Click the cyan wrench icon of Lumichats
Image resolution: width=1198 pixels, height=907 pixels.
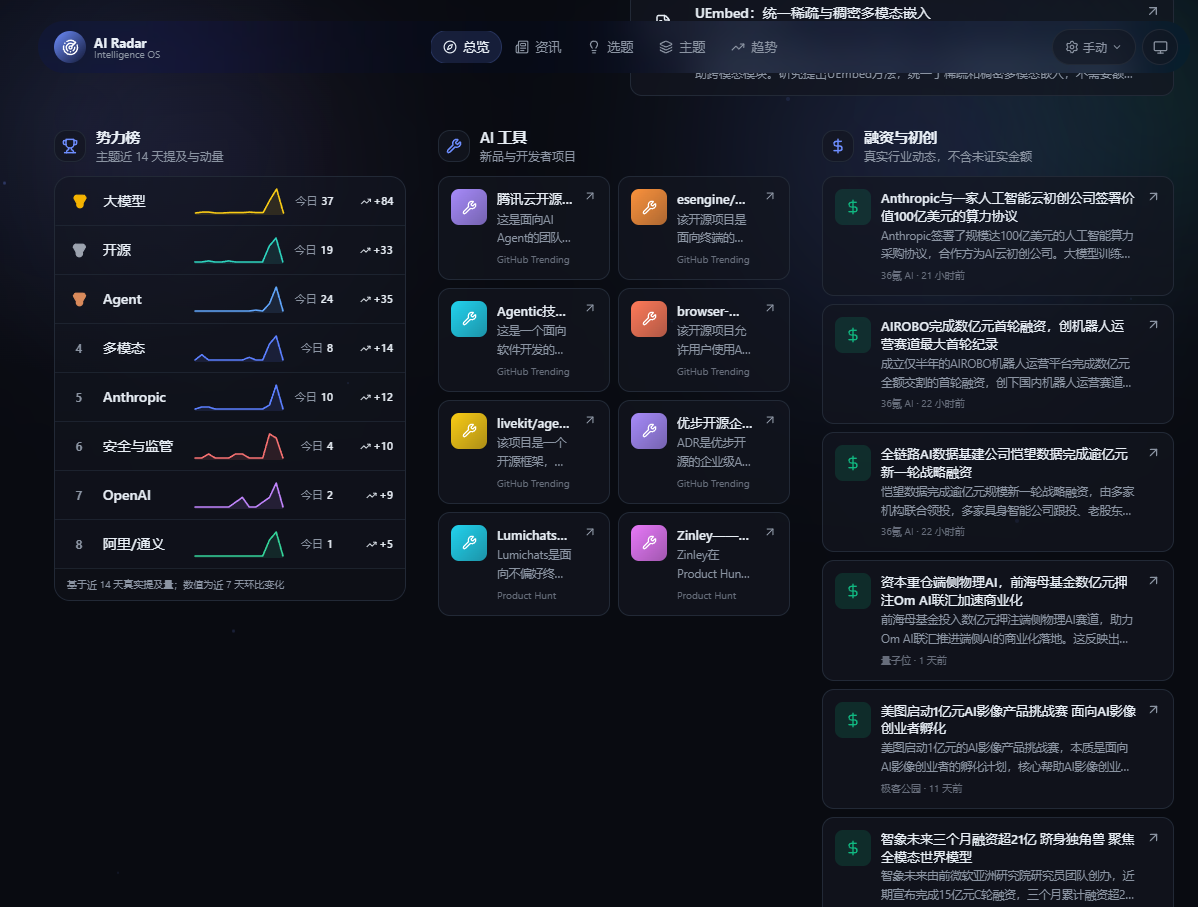tap(469, 543)
